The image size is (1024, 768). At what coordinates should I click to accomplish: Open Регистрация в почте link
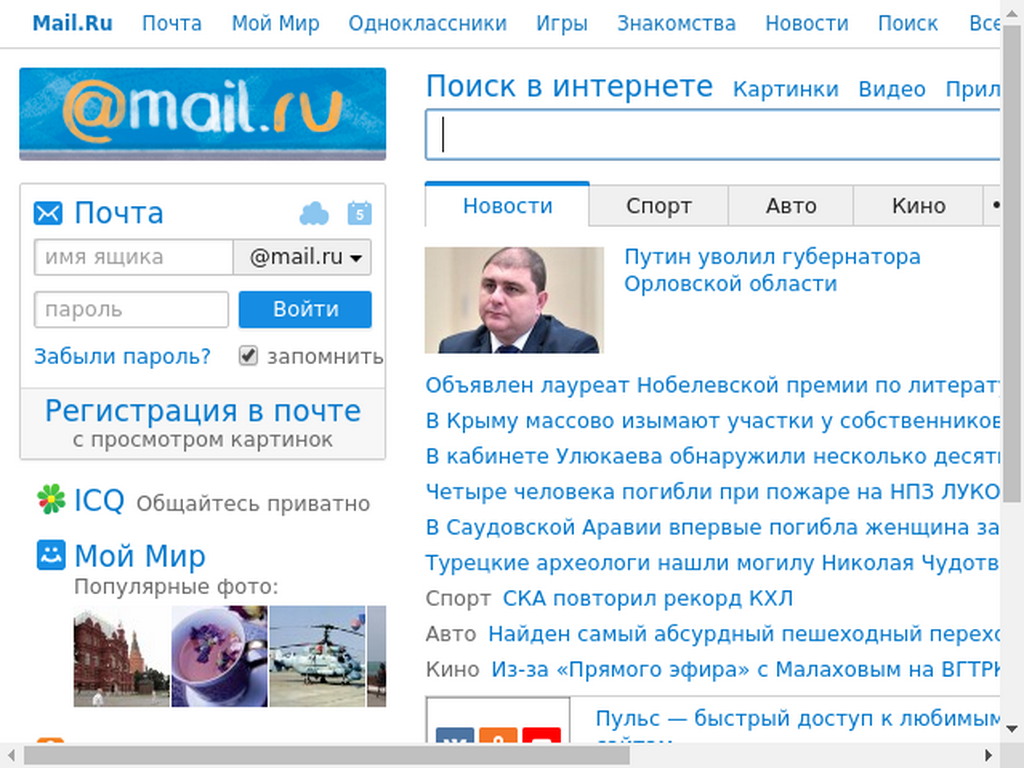pos(203,411)
